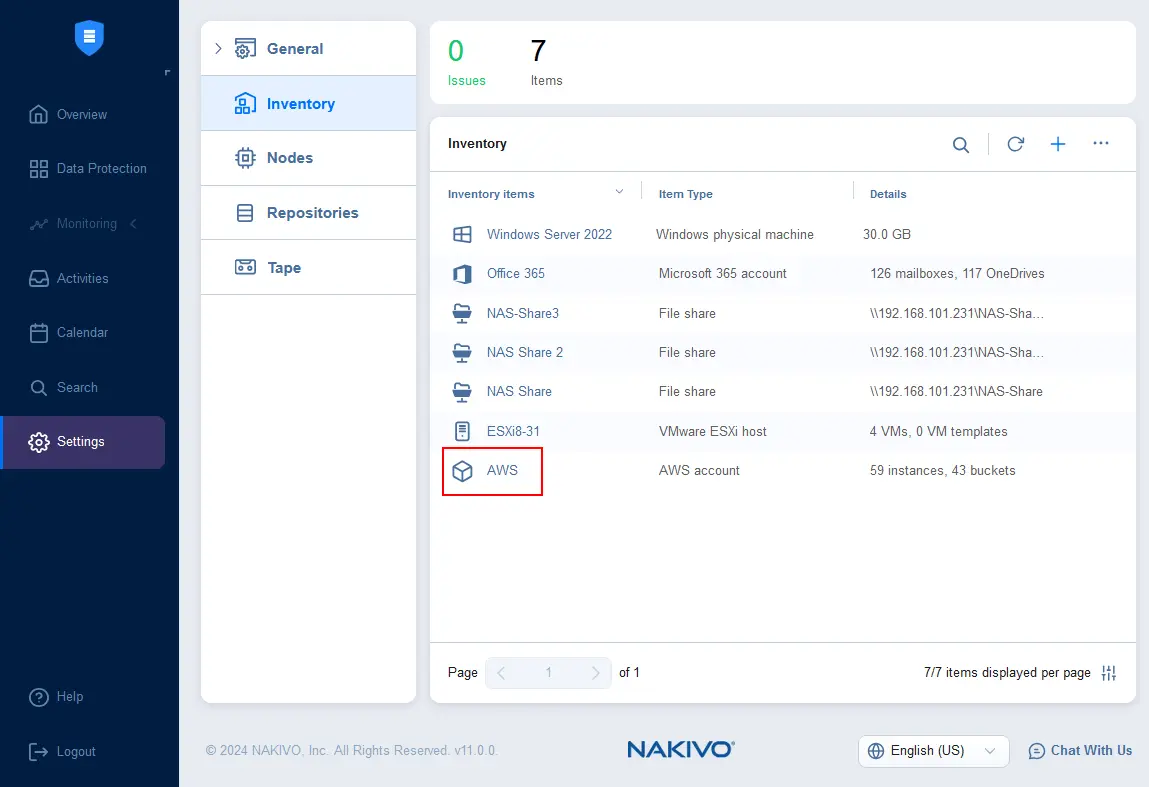Image resolution: width=1149 pixels, height=787 pixels.
Task: Go to previous page arrow
Action: pyautogui.click(x=501, y=673)
